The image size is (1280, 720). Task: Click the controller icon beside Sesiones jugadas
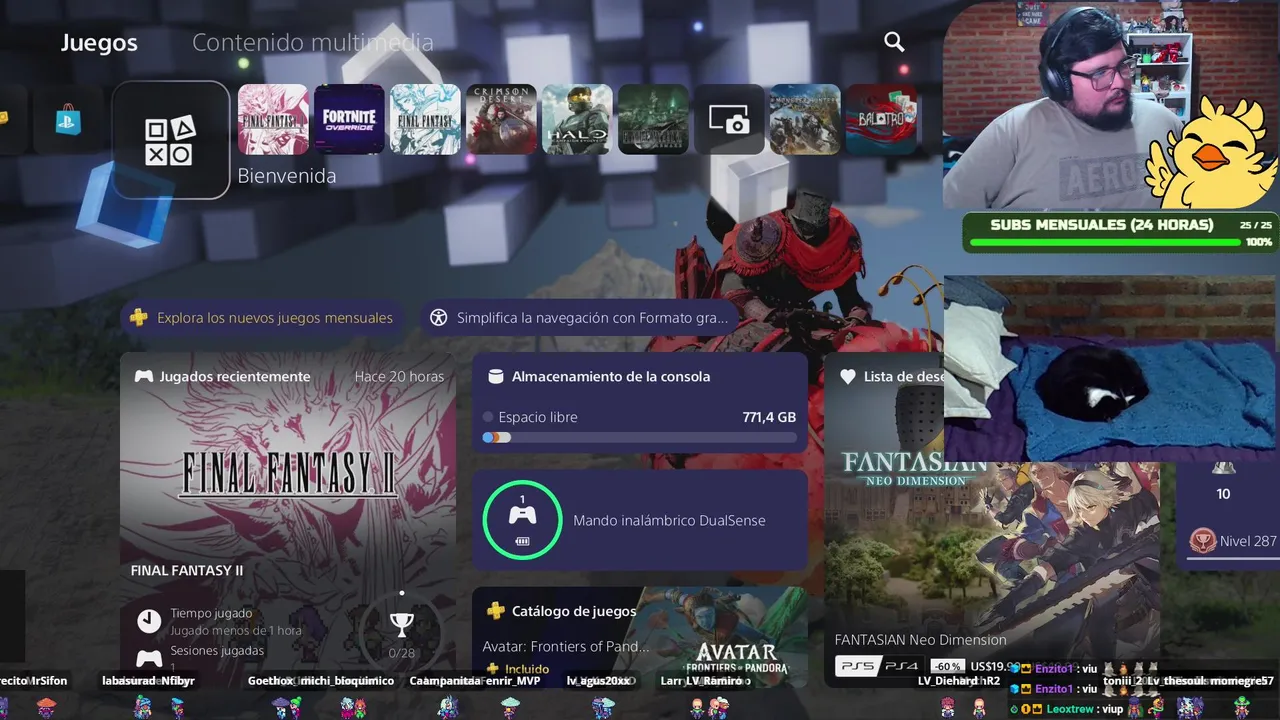(149, 658)
